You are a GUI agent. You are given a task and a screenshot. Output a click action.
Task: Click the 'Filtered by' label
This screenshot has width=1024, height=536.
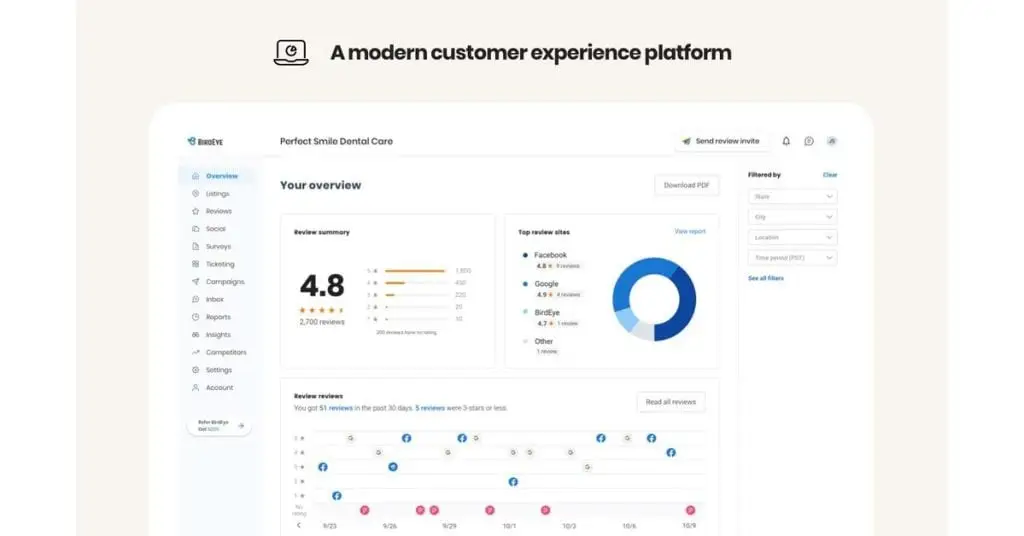pos(764,175)
